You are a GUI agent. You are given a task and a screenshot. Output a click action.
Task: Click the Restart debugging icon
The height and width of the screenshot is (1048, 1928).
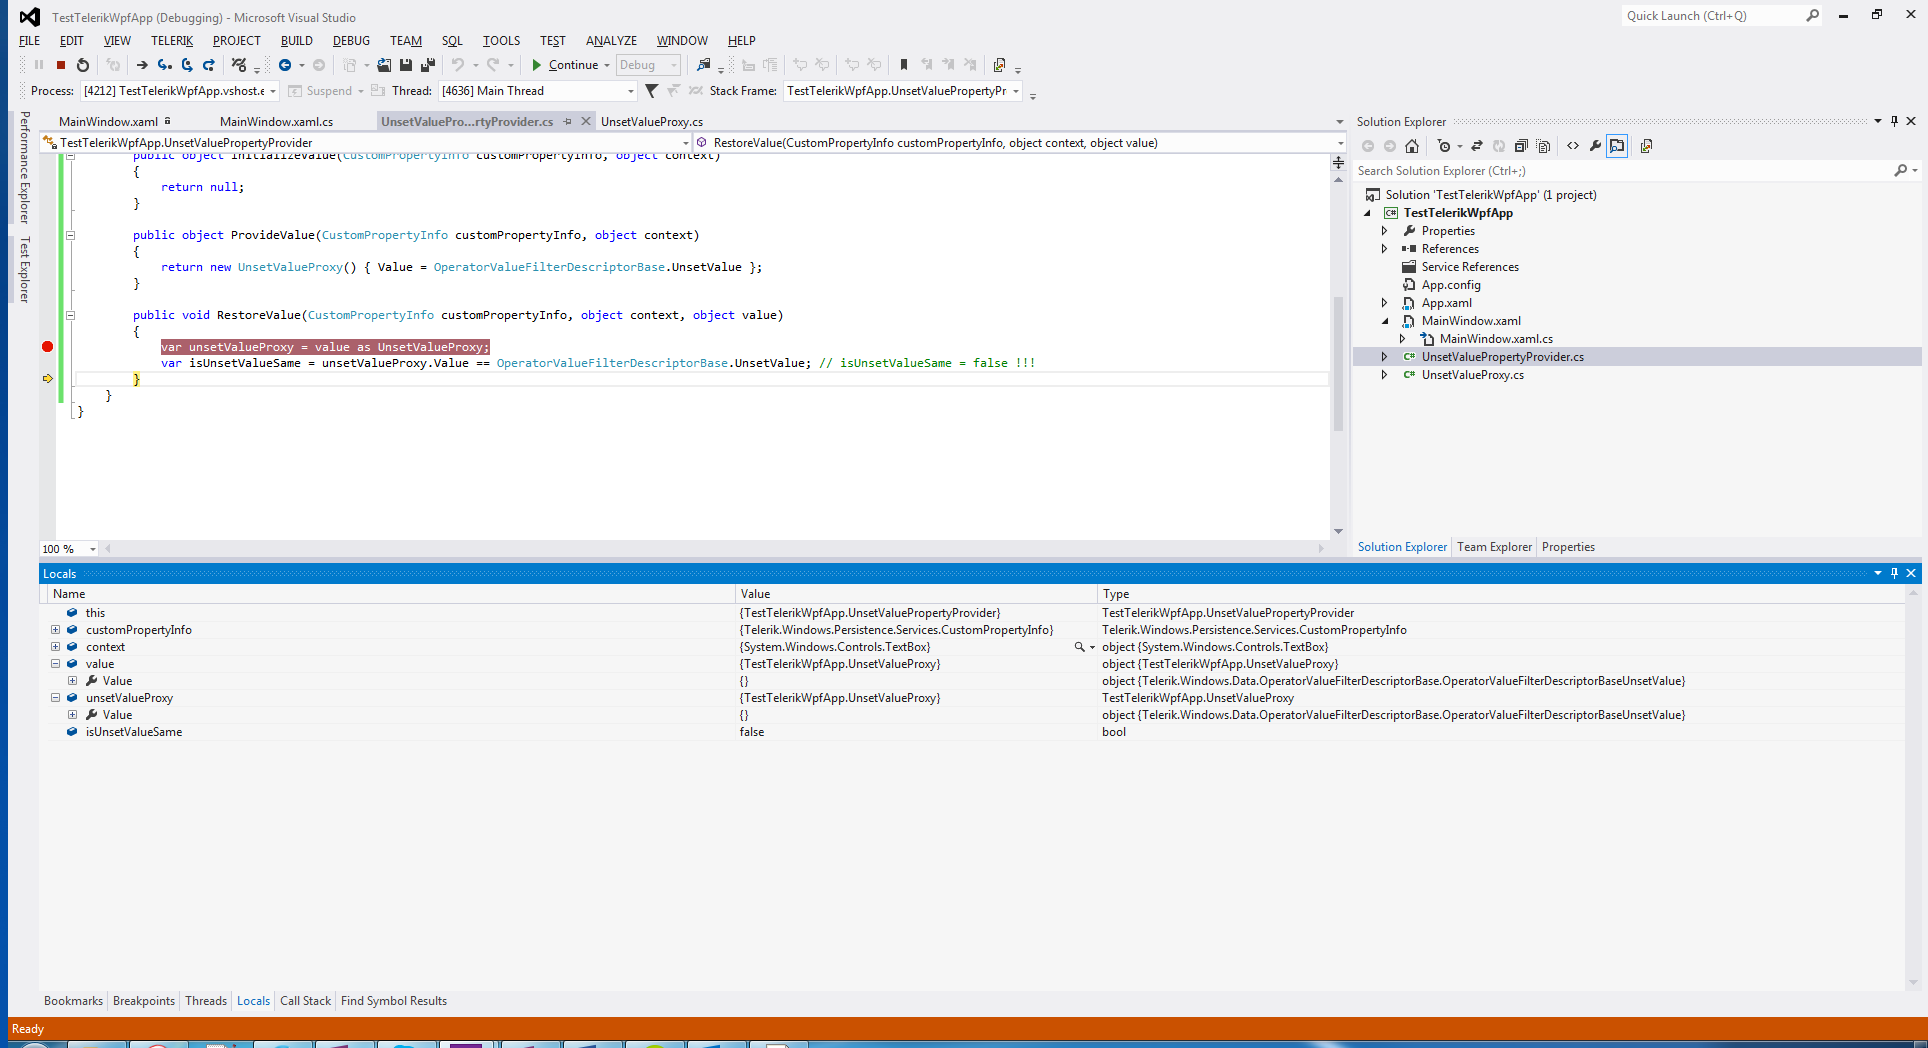click(83, 65)
